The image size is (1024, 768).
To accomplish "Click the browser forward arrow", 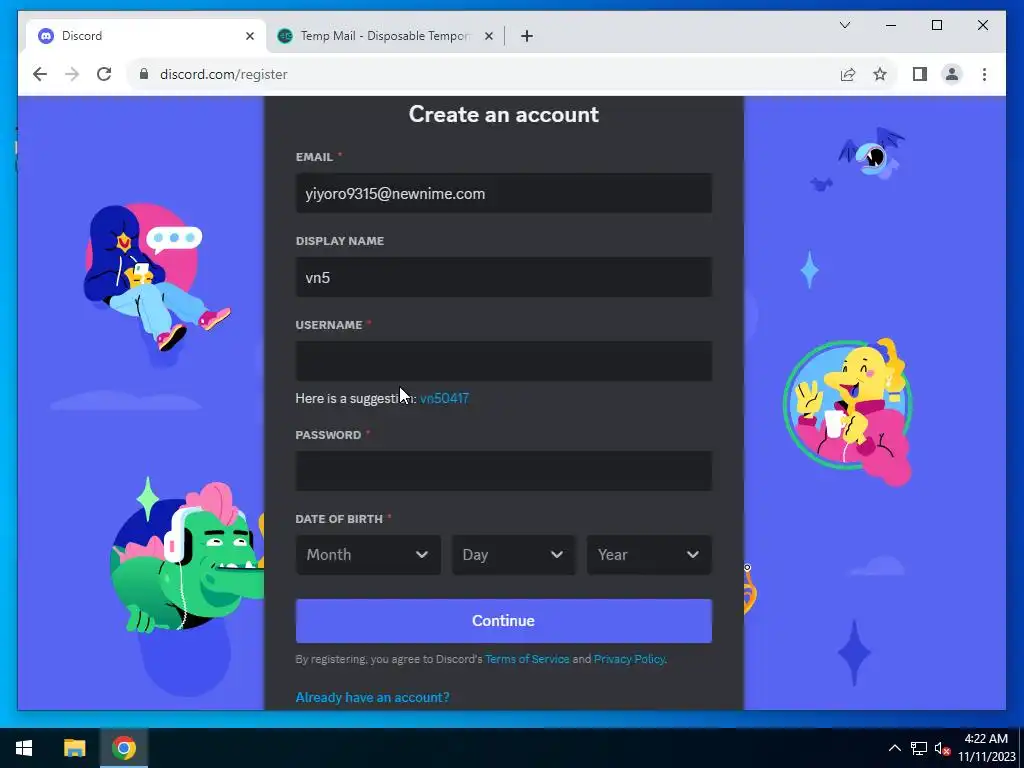I will click(72, 74).
